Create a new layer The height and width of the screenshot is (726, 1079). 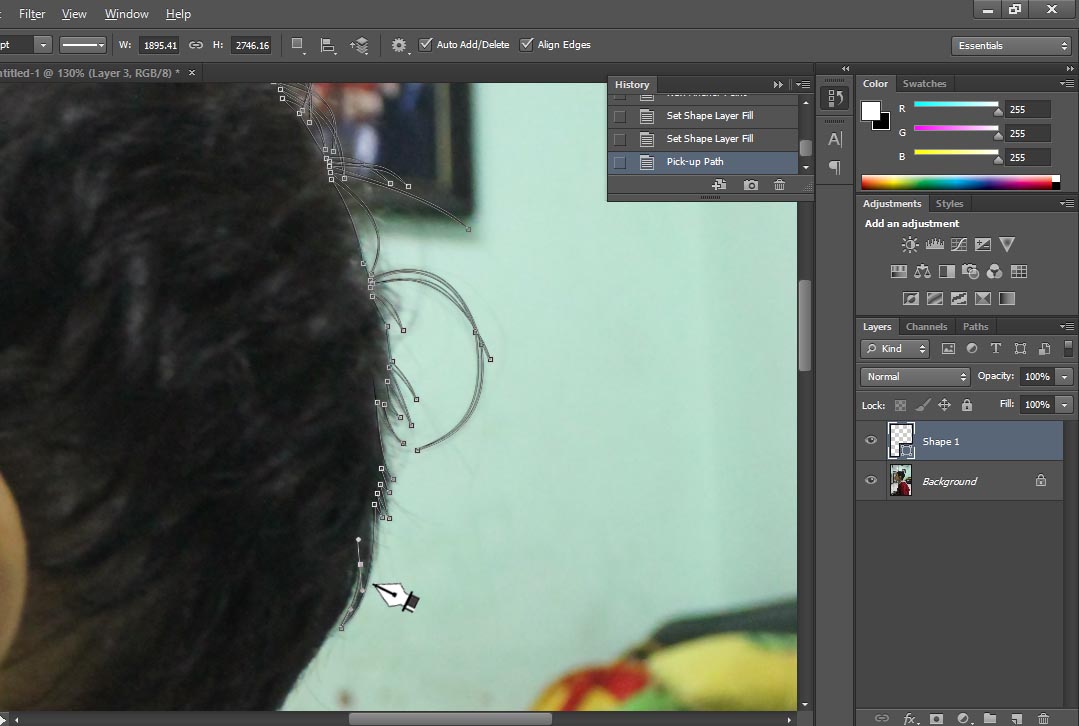tap(1019, 719)
